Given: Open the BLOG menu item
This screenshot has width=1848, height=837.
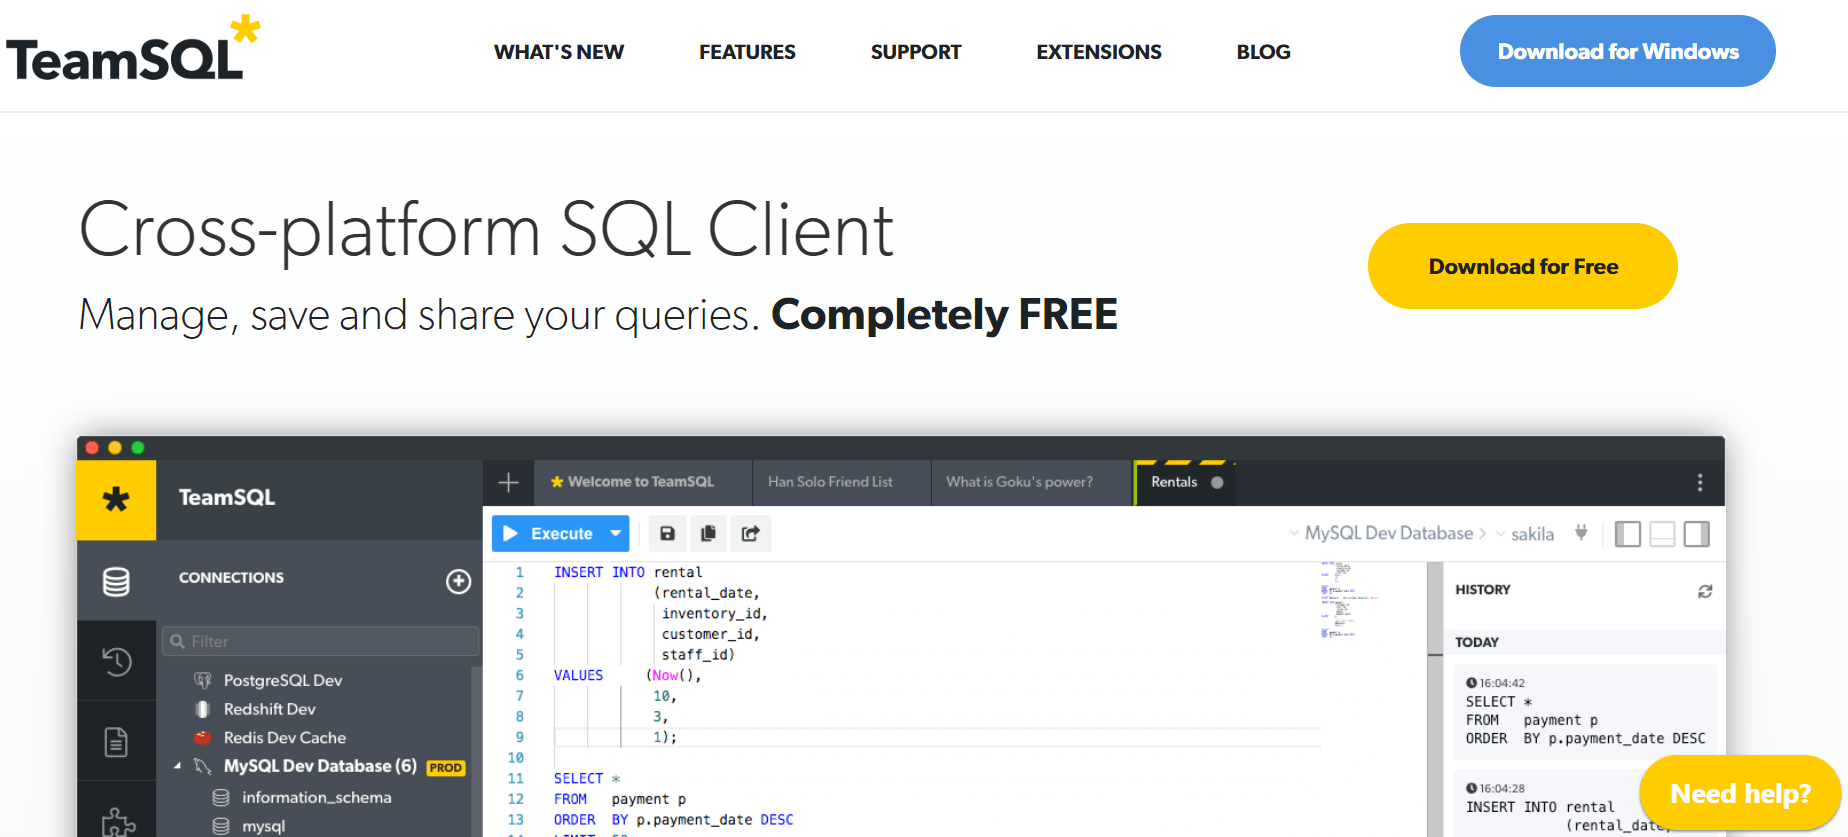Looking at the screenshot, I should [x=1264, y=52].
